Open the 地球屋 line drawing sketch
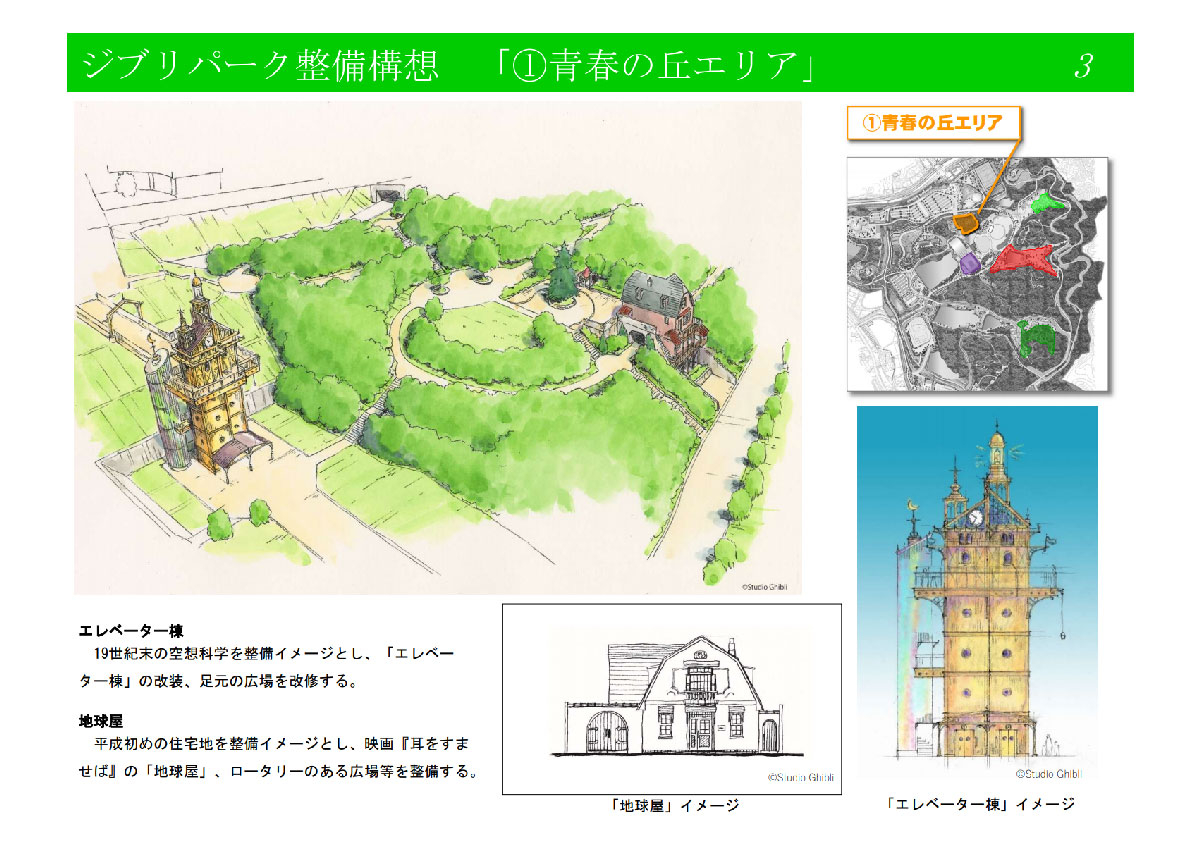This screenshot has width=1200, height=850. (671, 699)
